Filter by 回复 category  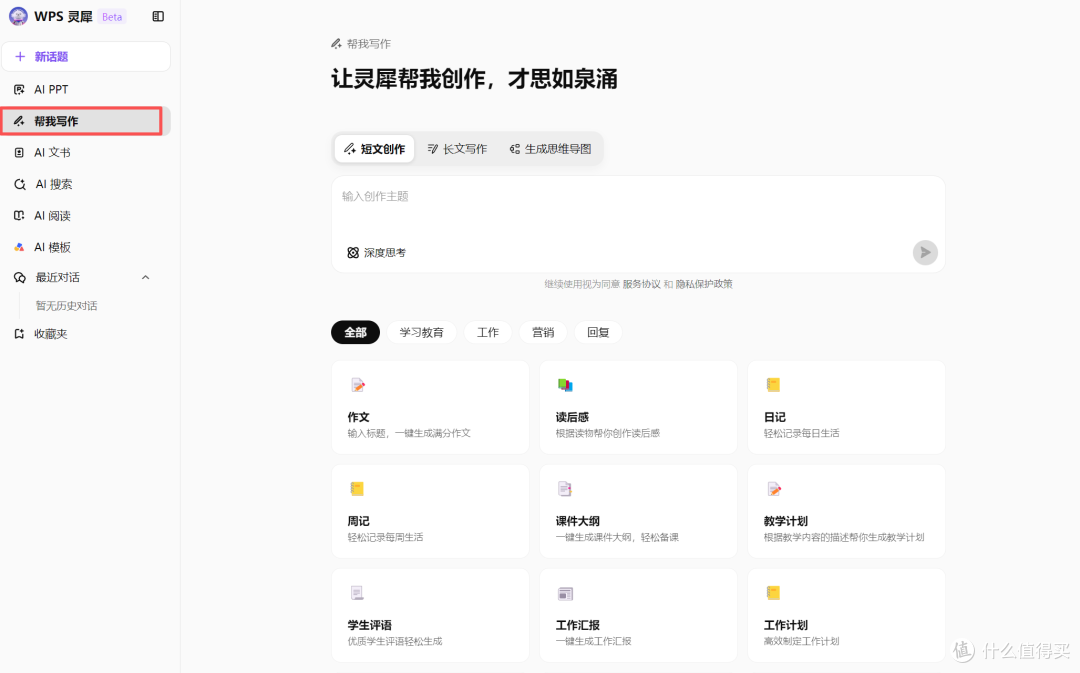[x=598, y=333]
